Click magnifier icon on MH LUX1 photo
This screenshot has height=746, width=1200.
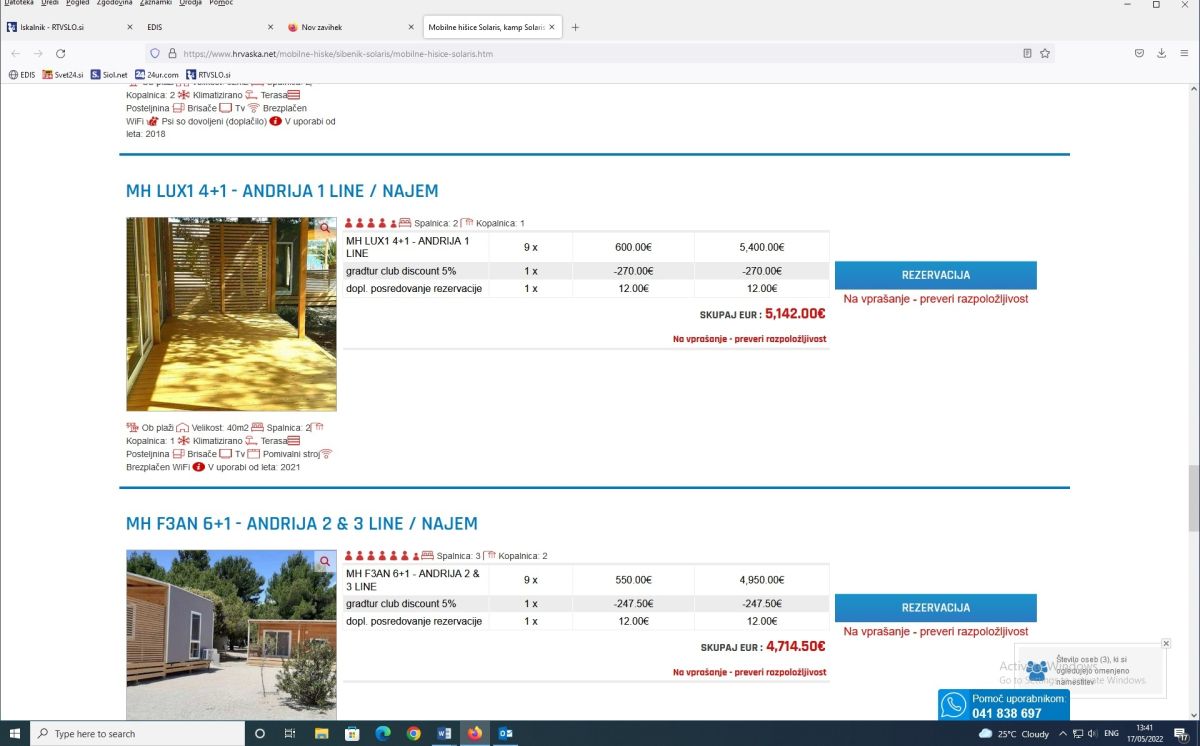(325, 229)
